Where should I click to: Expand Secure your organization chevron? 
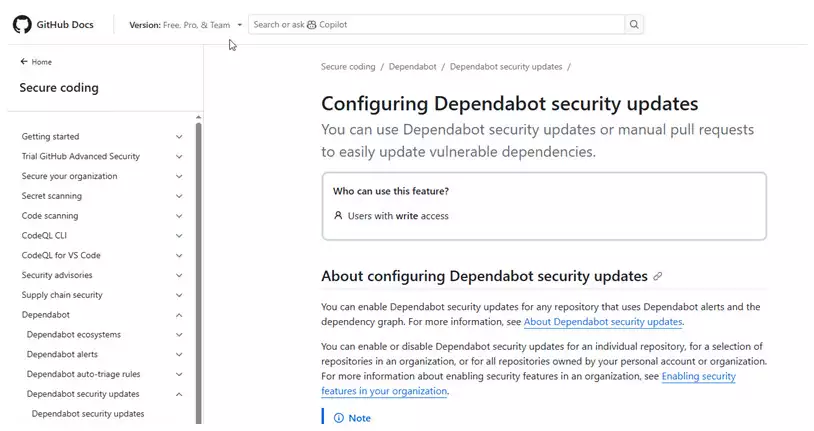179,176
